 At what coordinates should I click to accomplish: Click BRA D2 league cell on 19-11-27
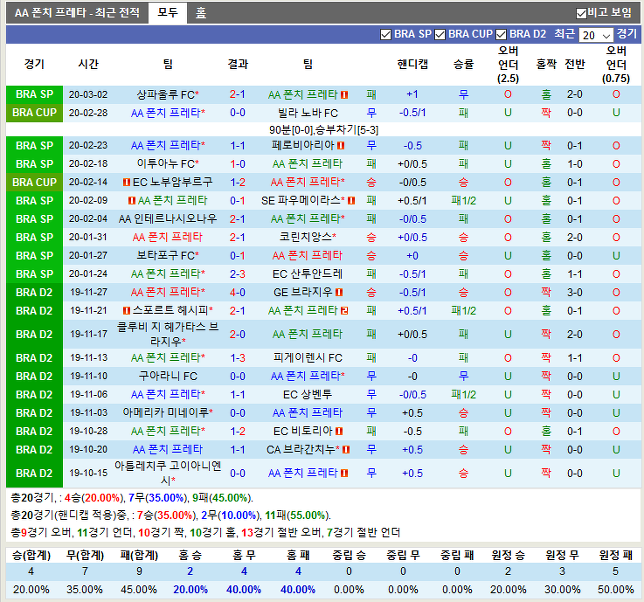[x=34, y=292]
